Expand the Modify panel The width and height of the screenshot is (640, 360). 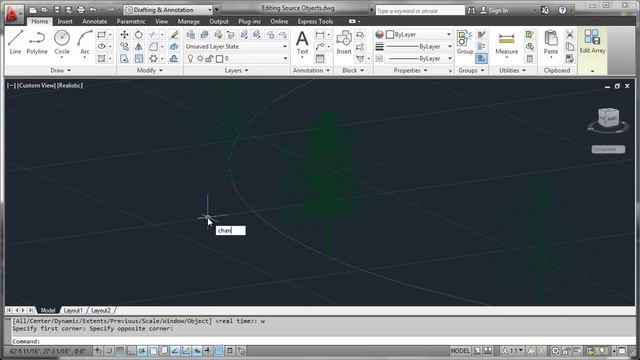pyautogui.click(x=149, y=71)
